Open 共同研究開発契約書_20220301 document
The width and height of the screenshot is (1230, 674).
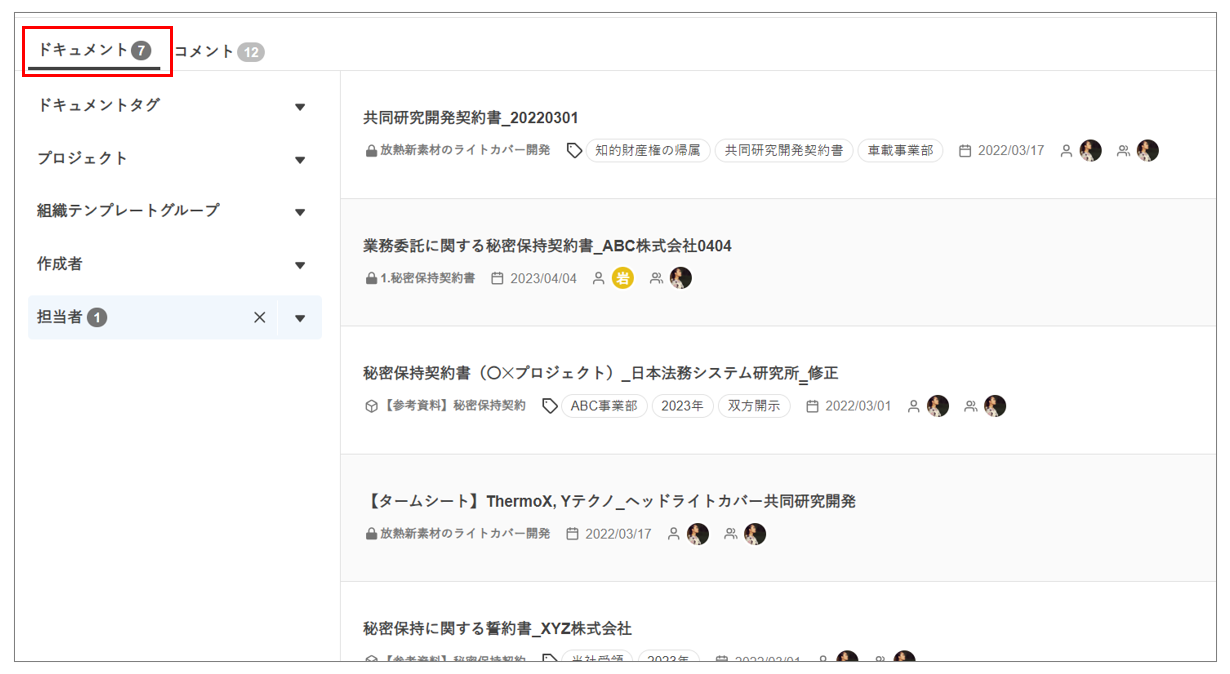click(x=470, y=118)
